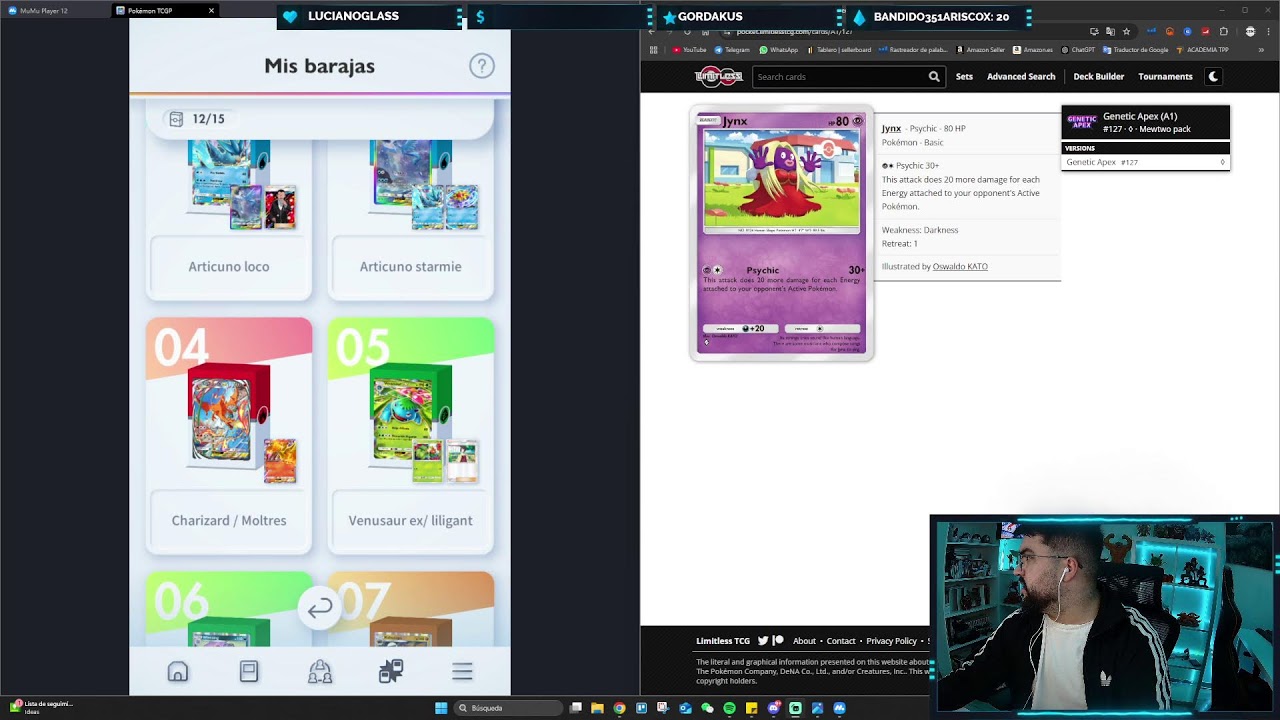Open the Contact link in the footer
This screenshot has height=720, width=1280.
pyautogui.click(x=841, y=641)
